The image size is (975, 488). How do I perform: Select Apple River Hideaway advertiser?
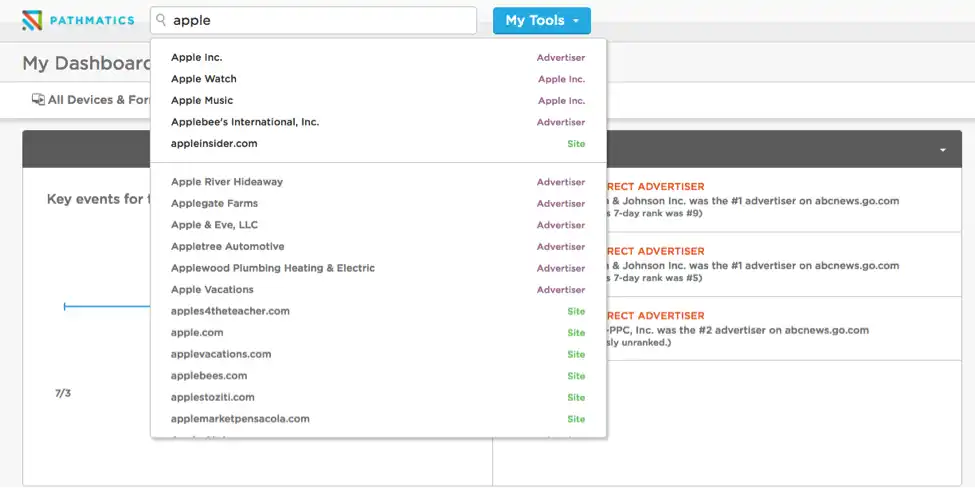[378, 182]
